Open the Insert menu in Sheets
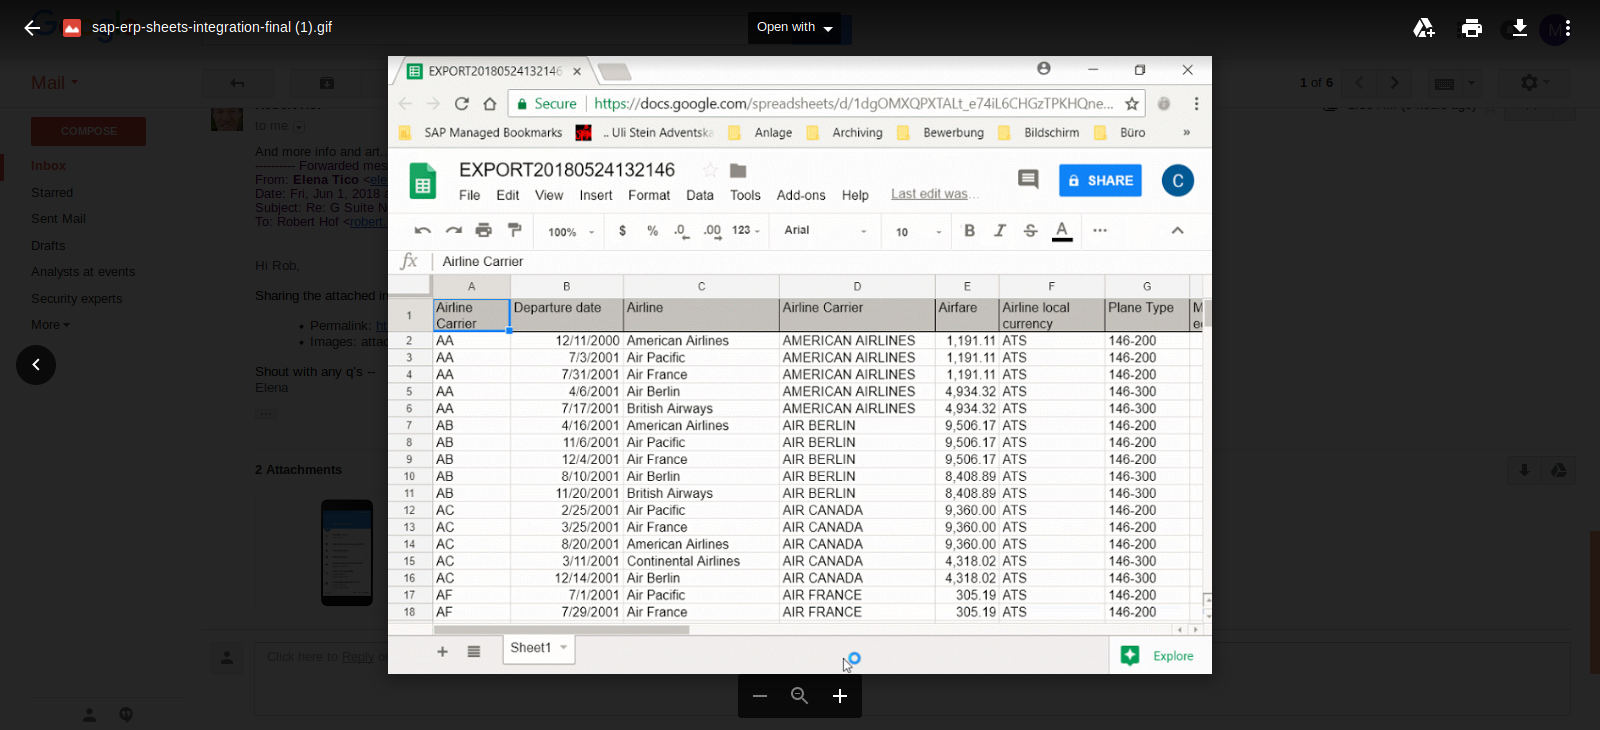 pyautogui.click(x=596, y=196)
